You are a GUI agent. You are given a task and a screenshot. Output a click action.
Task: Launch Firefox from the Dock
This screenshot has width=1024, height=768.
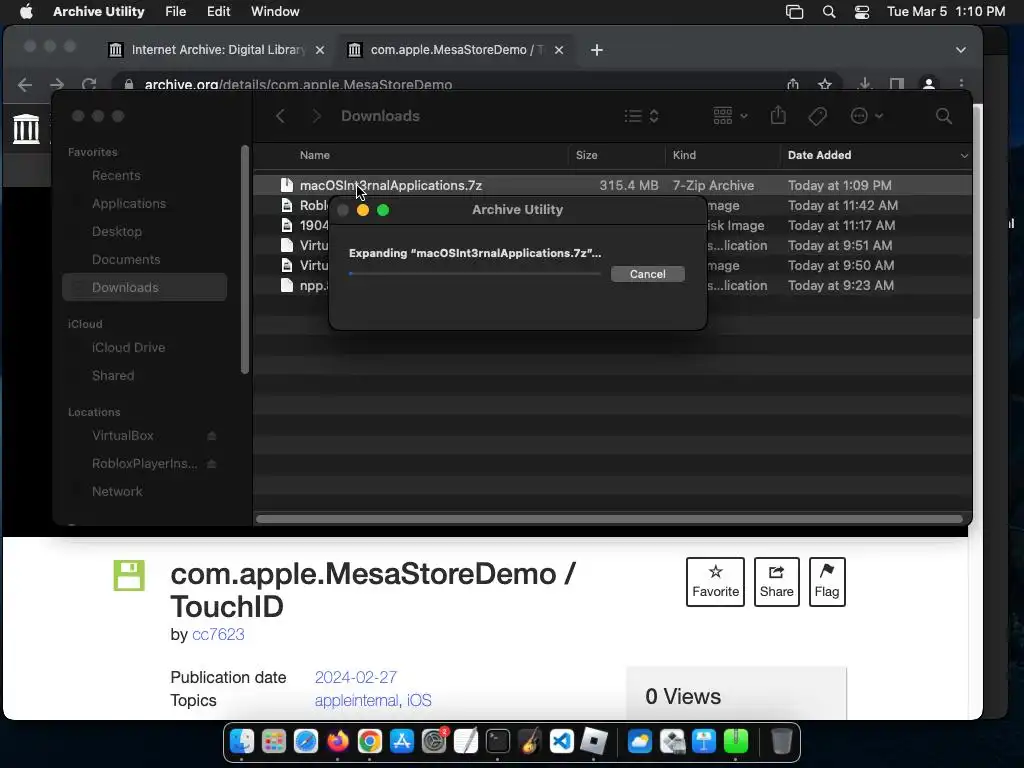pos(338,742)
